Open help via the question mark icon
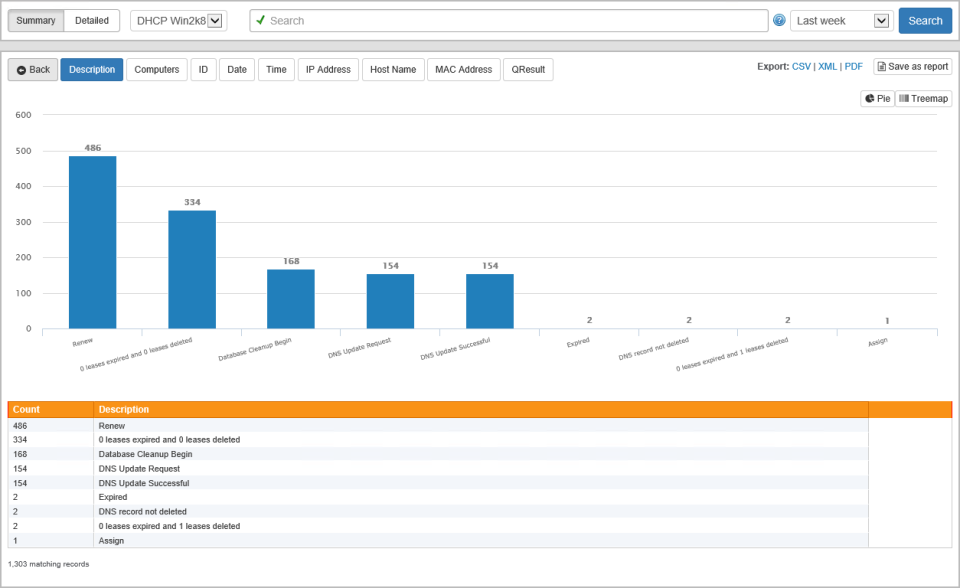 (778, 20)
